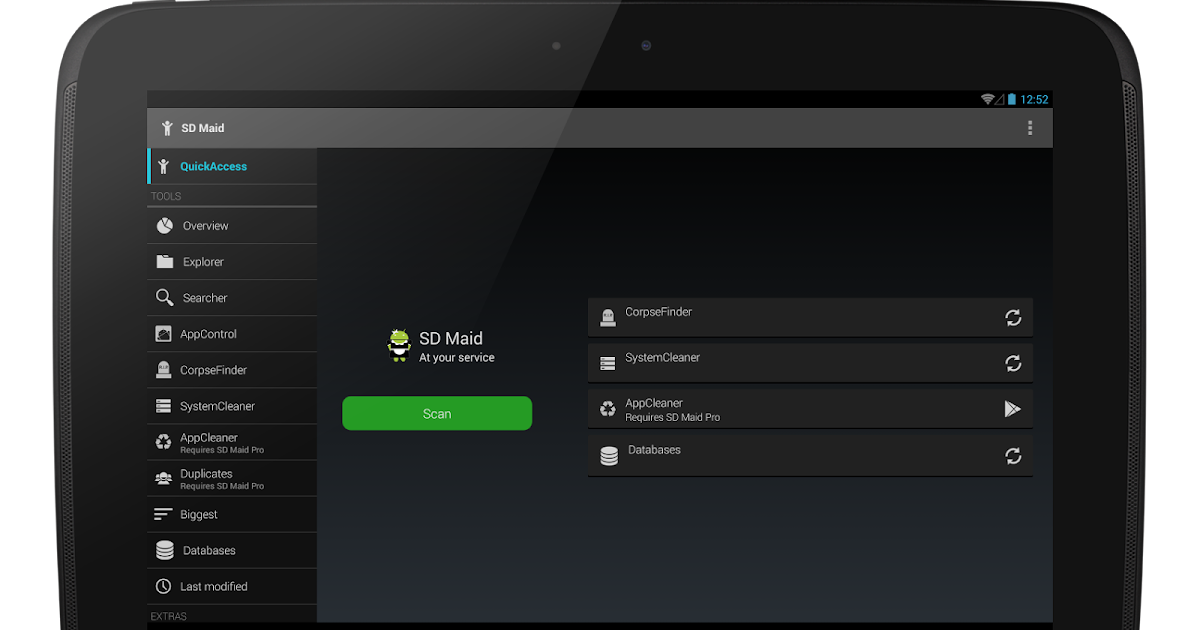Click the Databases card cylinder icon

tap(609, 456)
